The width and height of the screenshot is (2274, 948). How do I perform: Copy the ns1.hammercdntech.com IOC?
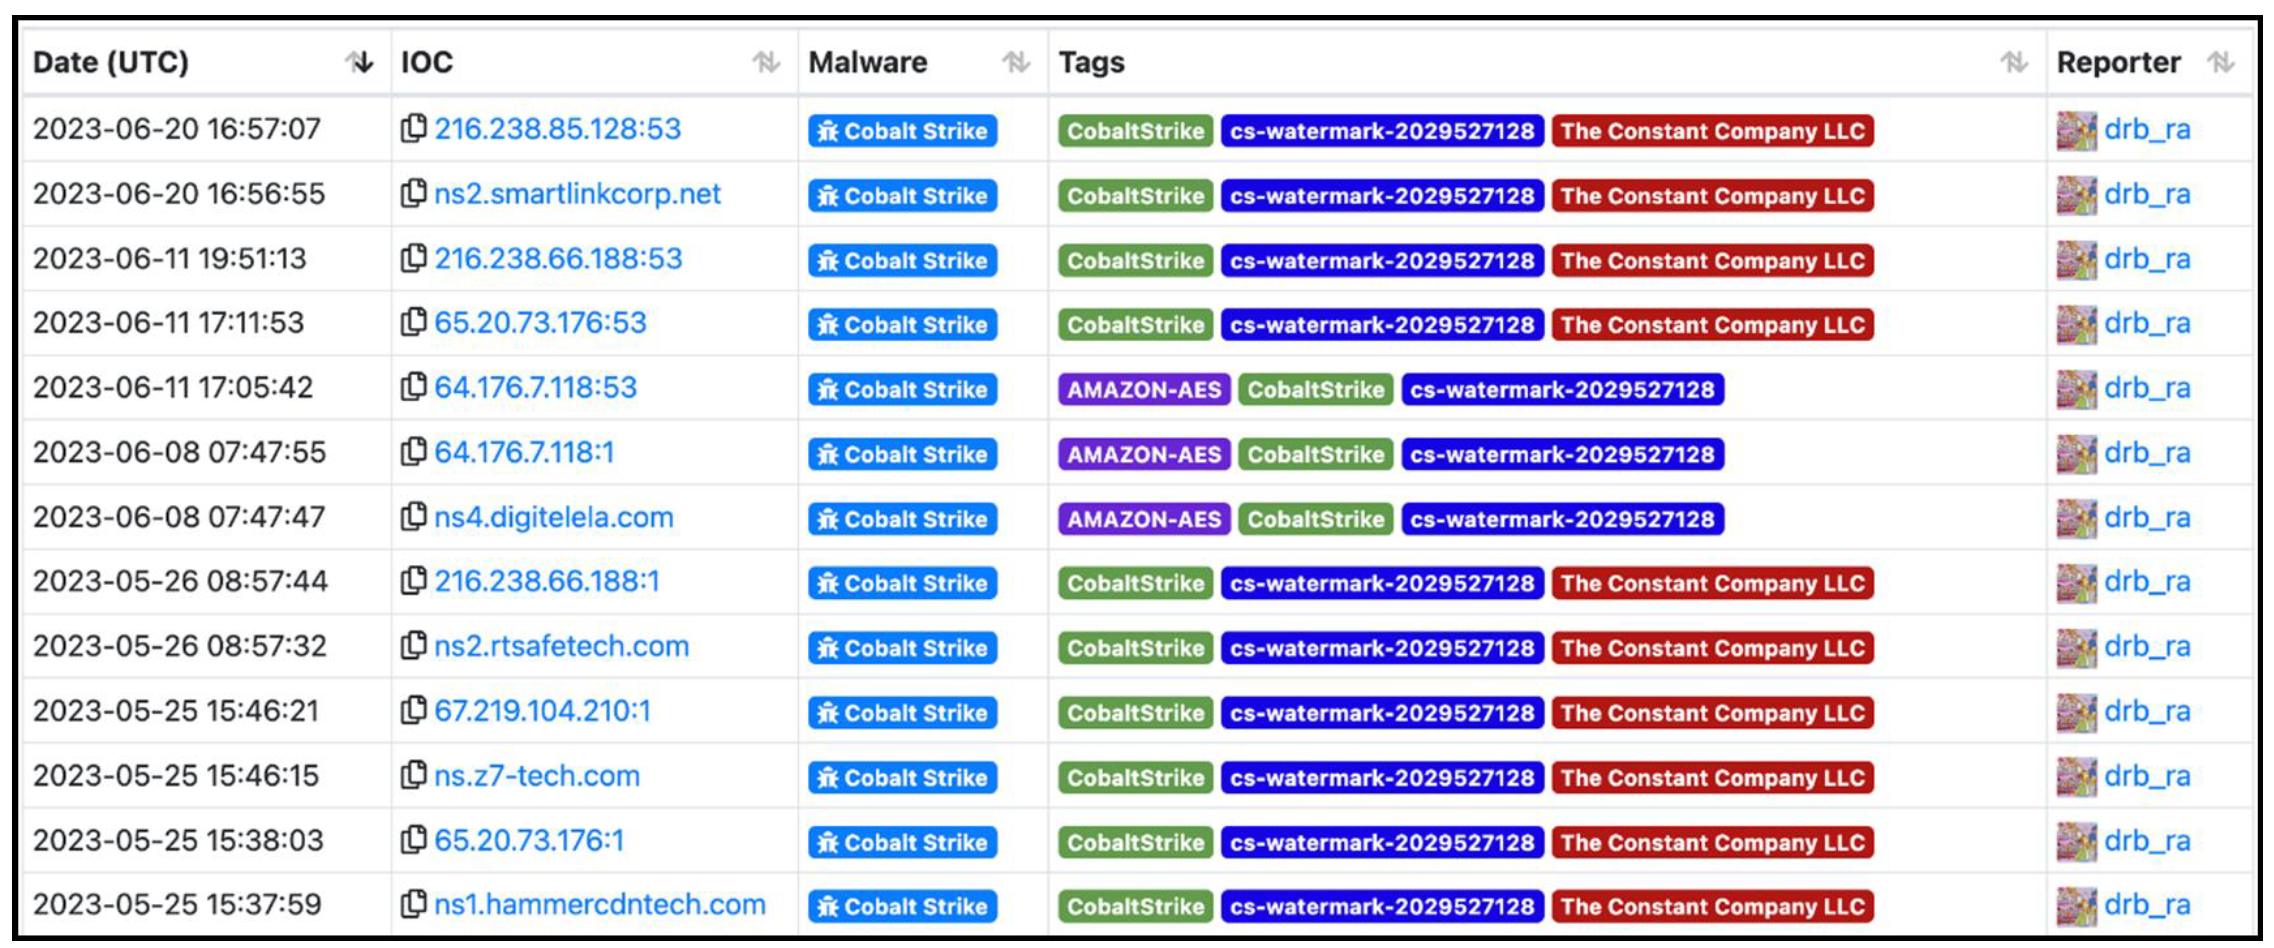click(413, 904)
